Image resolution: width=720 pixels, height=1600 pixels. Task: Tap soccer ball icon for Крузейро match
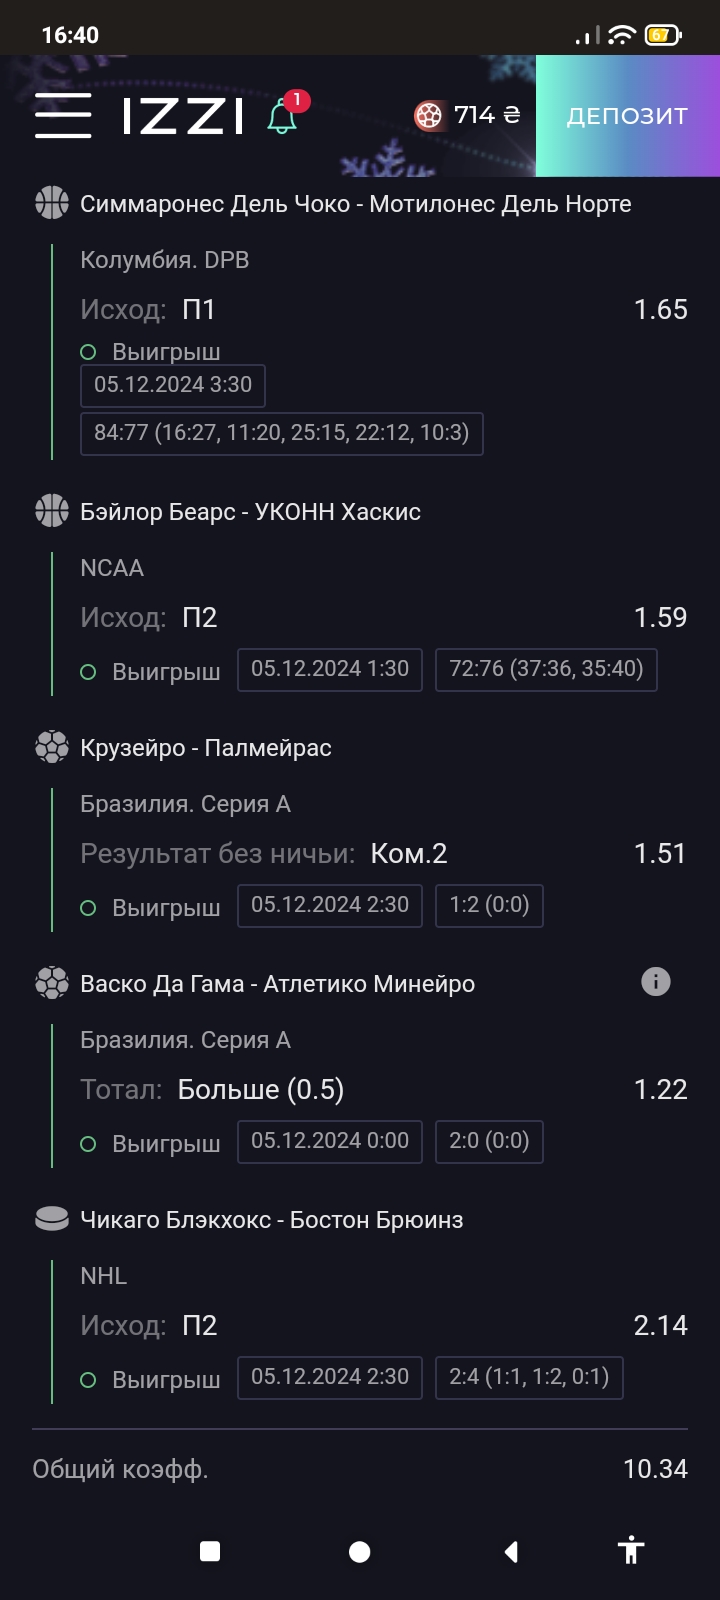click(x=52, y=747)
